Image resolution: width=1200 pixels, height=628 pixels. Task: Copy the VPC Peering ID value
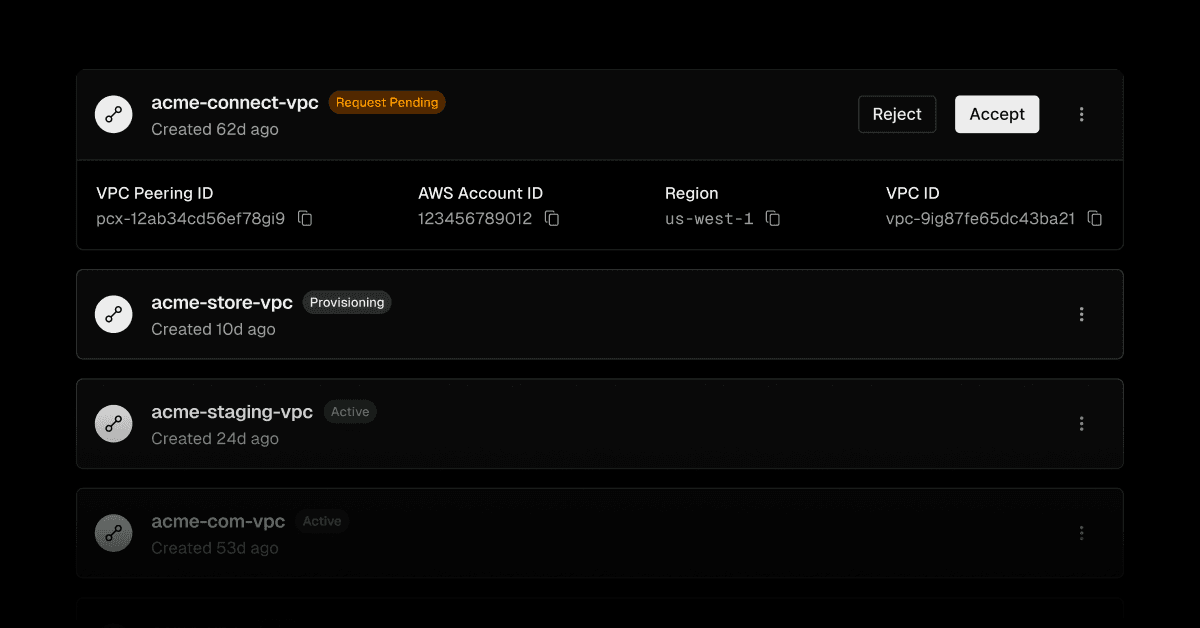pyautogui.click(x=305, y=218)
